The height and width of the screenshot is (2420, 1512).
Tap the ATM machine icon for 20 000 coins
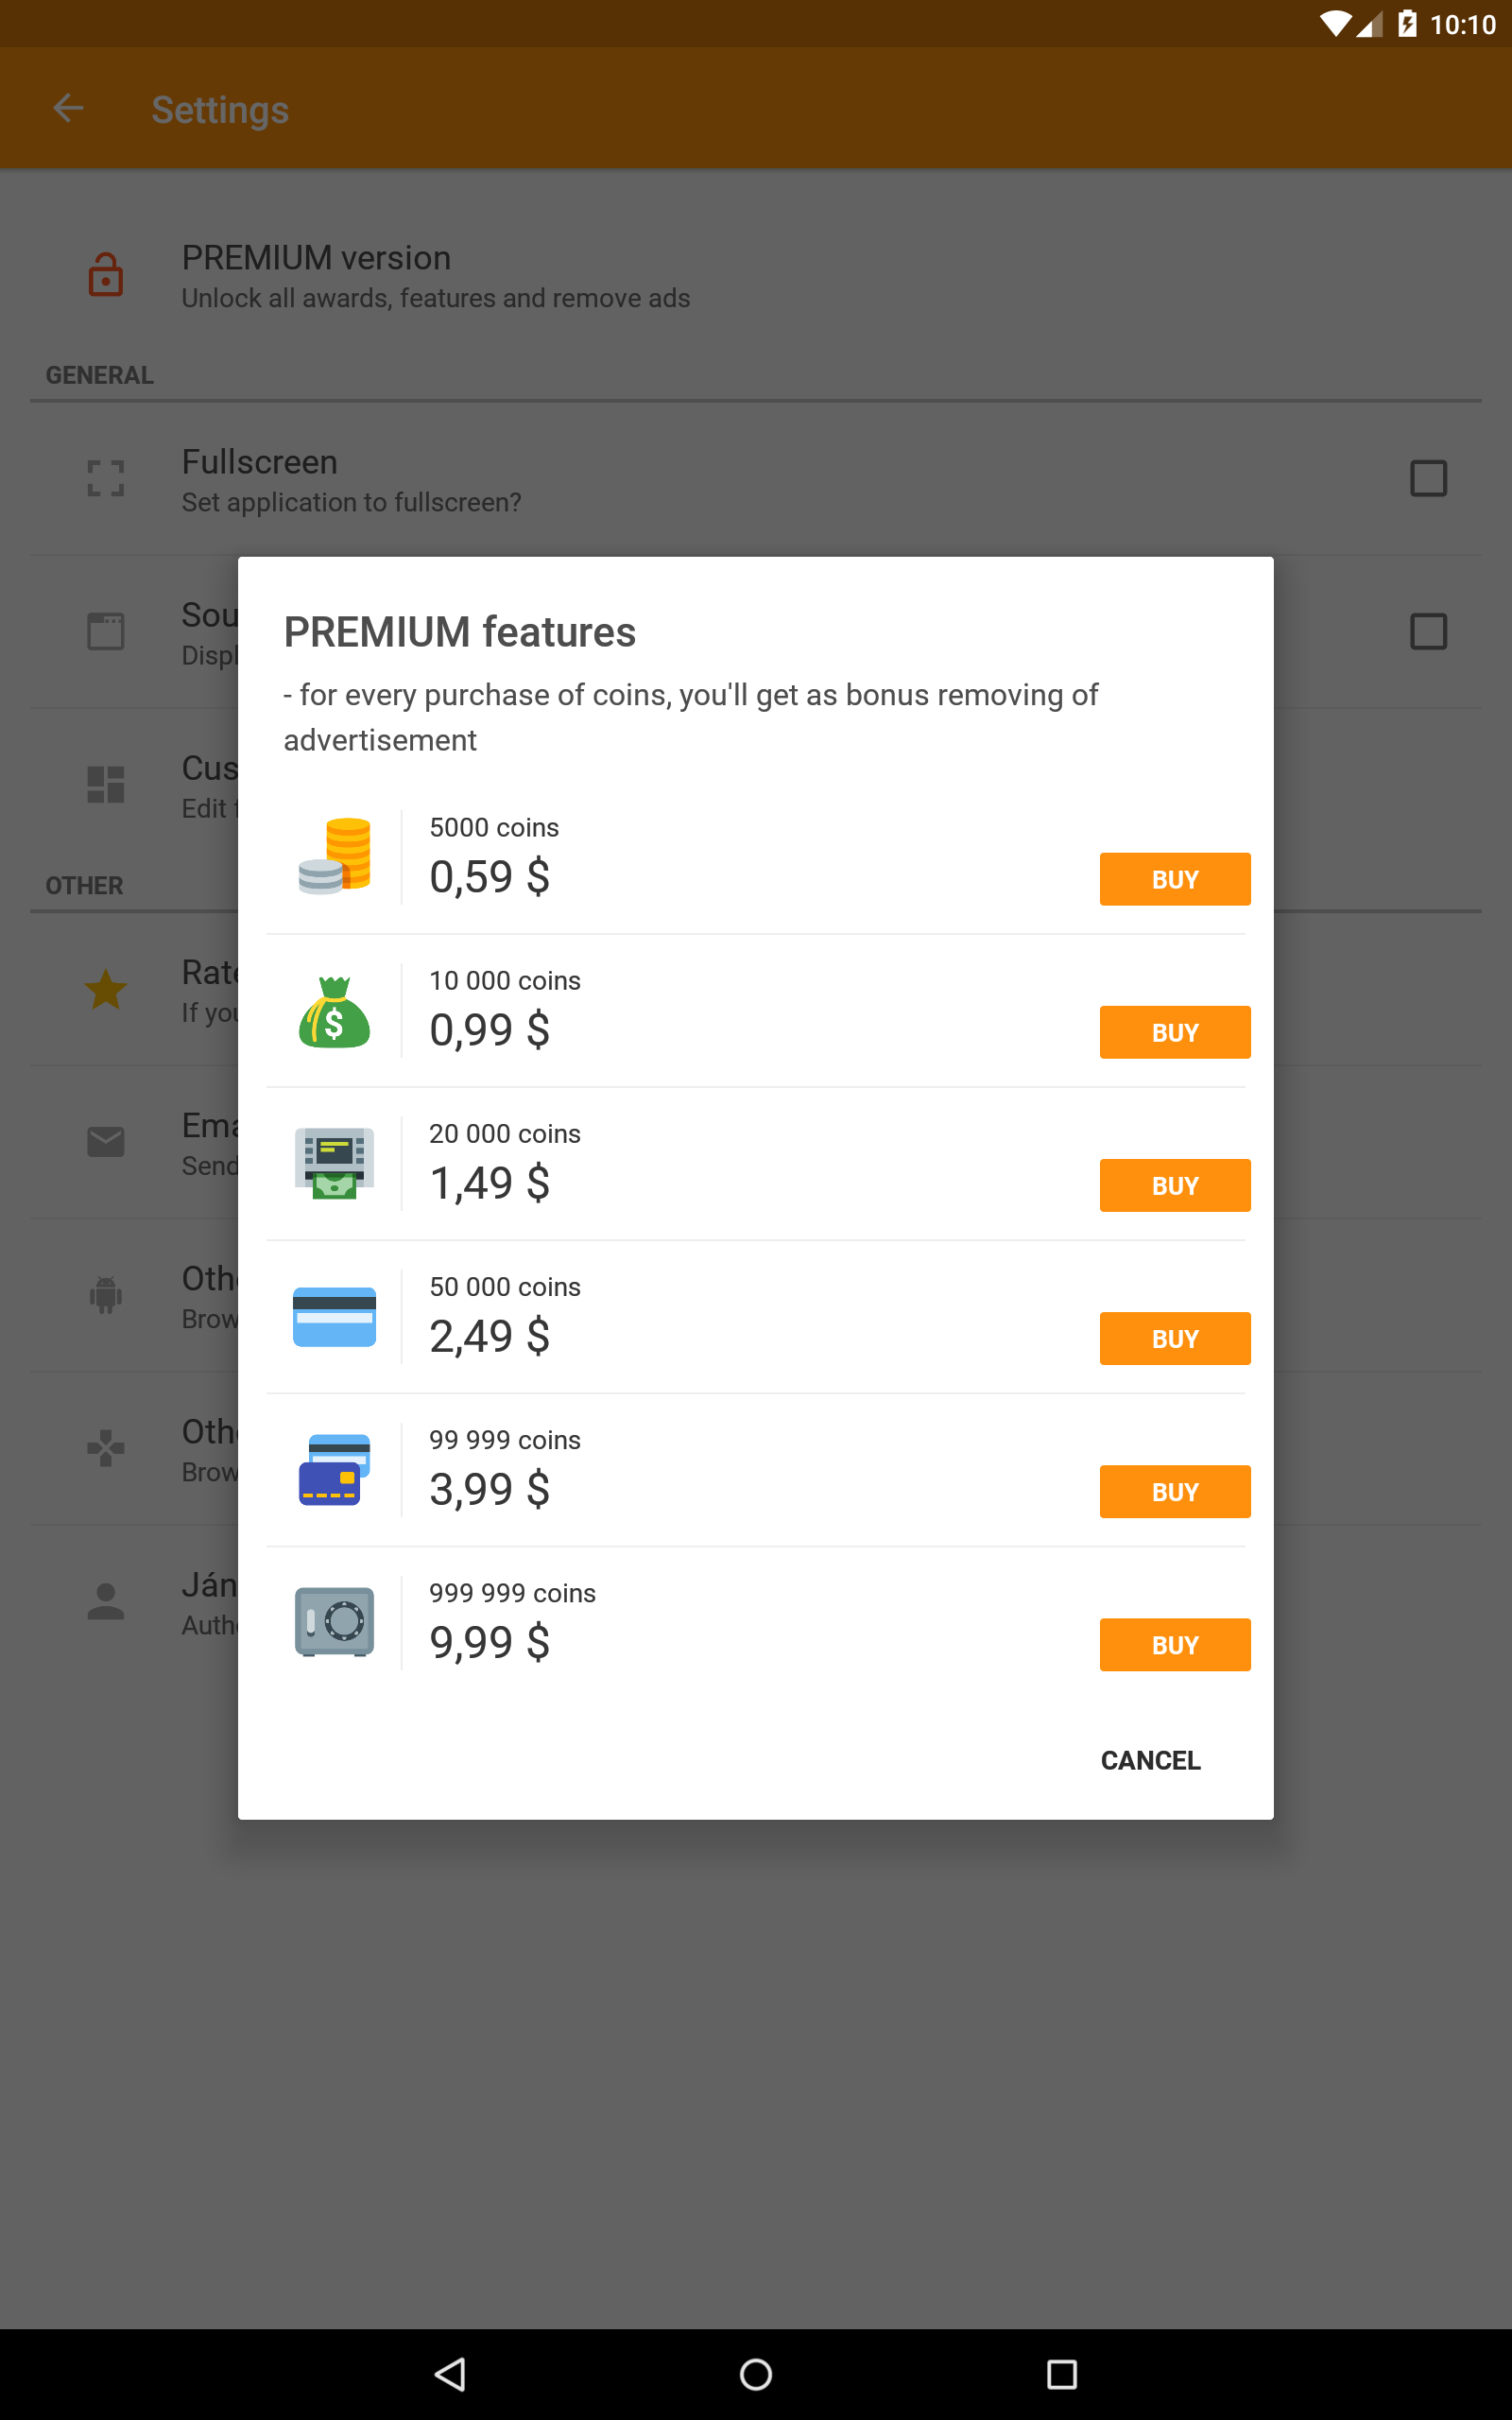pos(334,1164)
